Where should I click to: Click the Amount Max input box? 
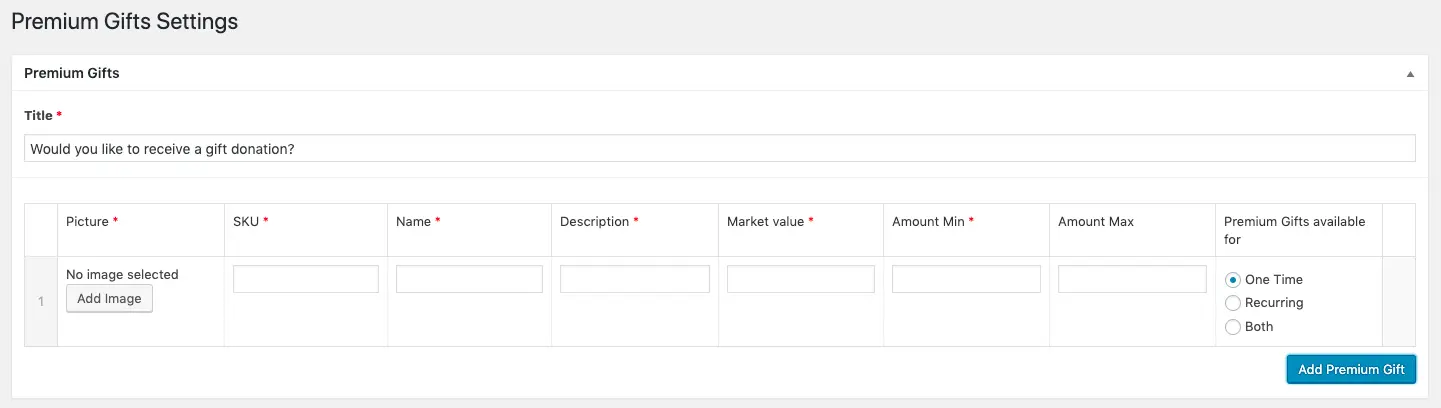1132,279
